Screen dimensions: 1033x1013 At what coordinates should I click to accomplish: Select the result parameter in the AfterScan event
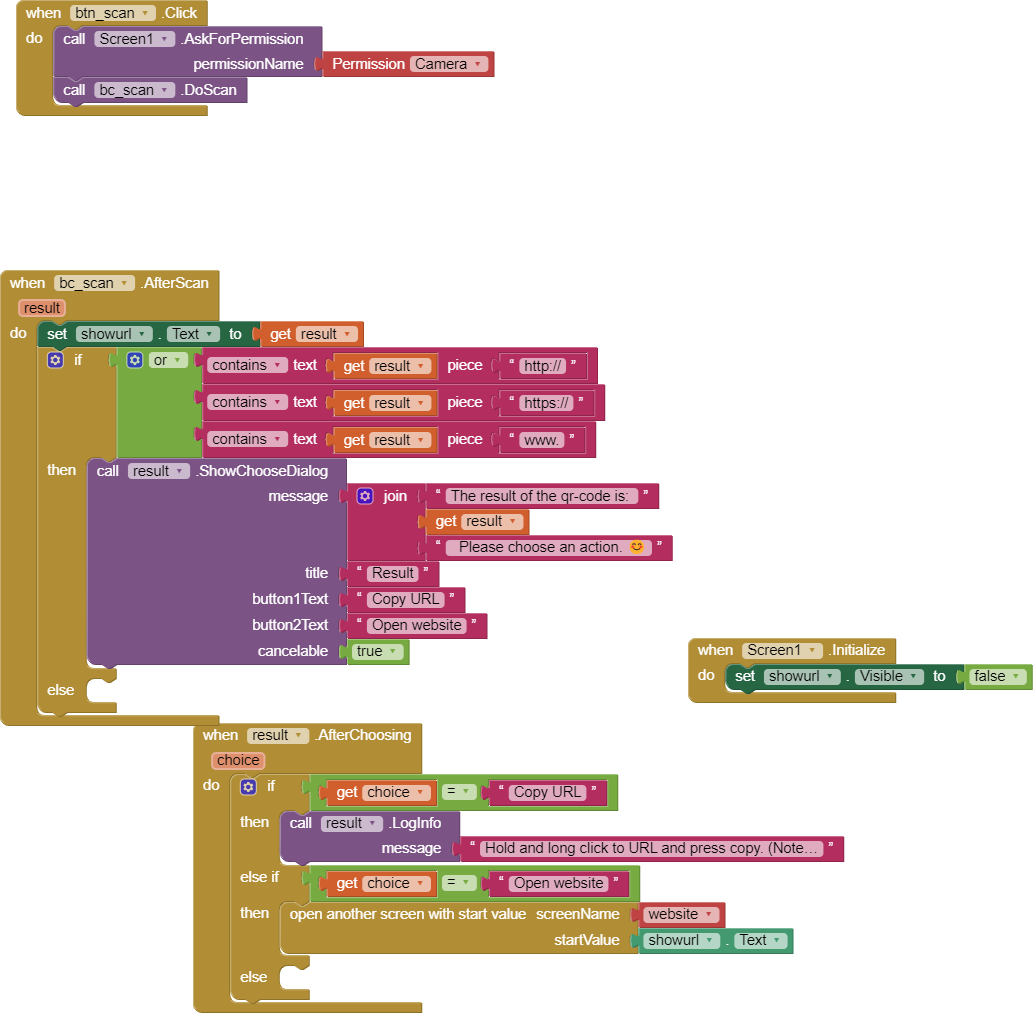(42, 308)
